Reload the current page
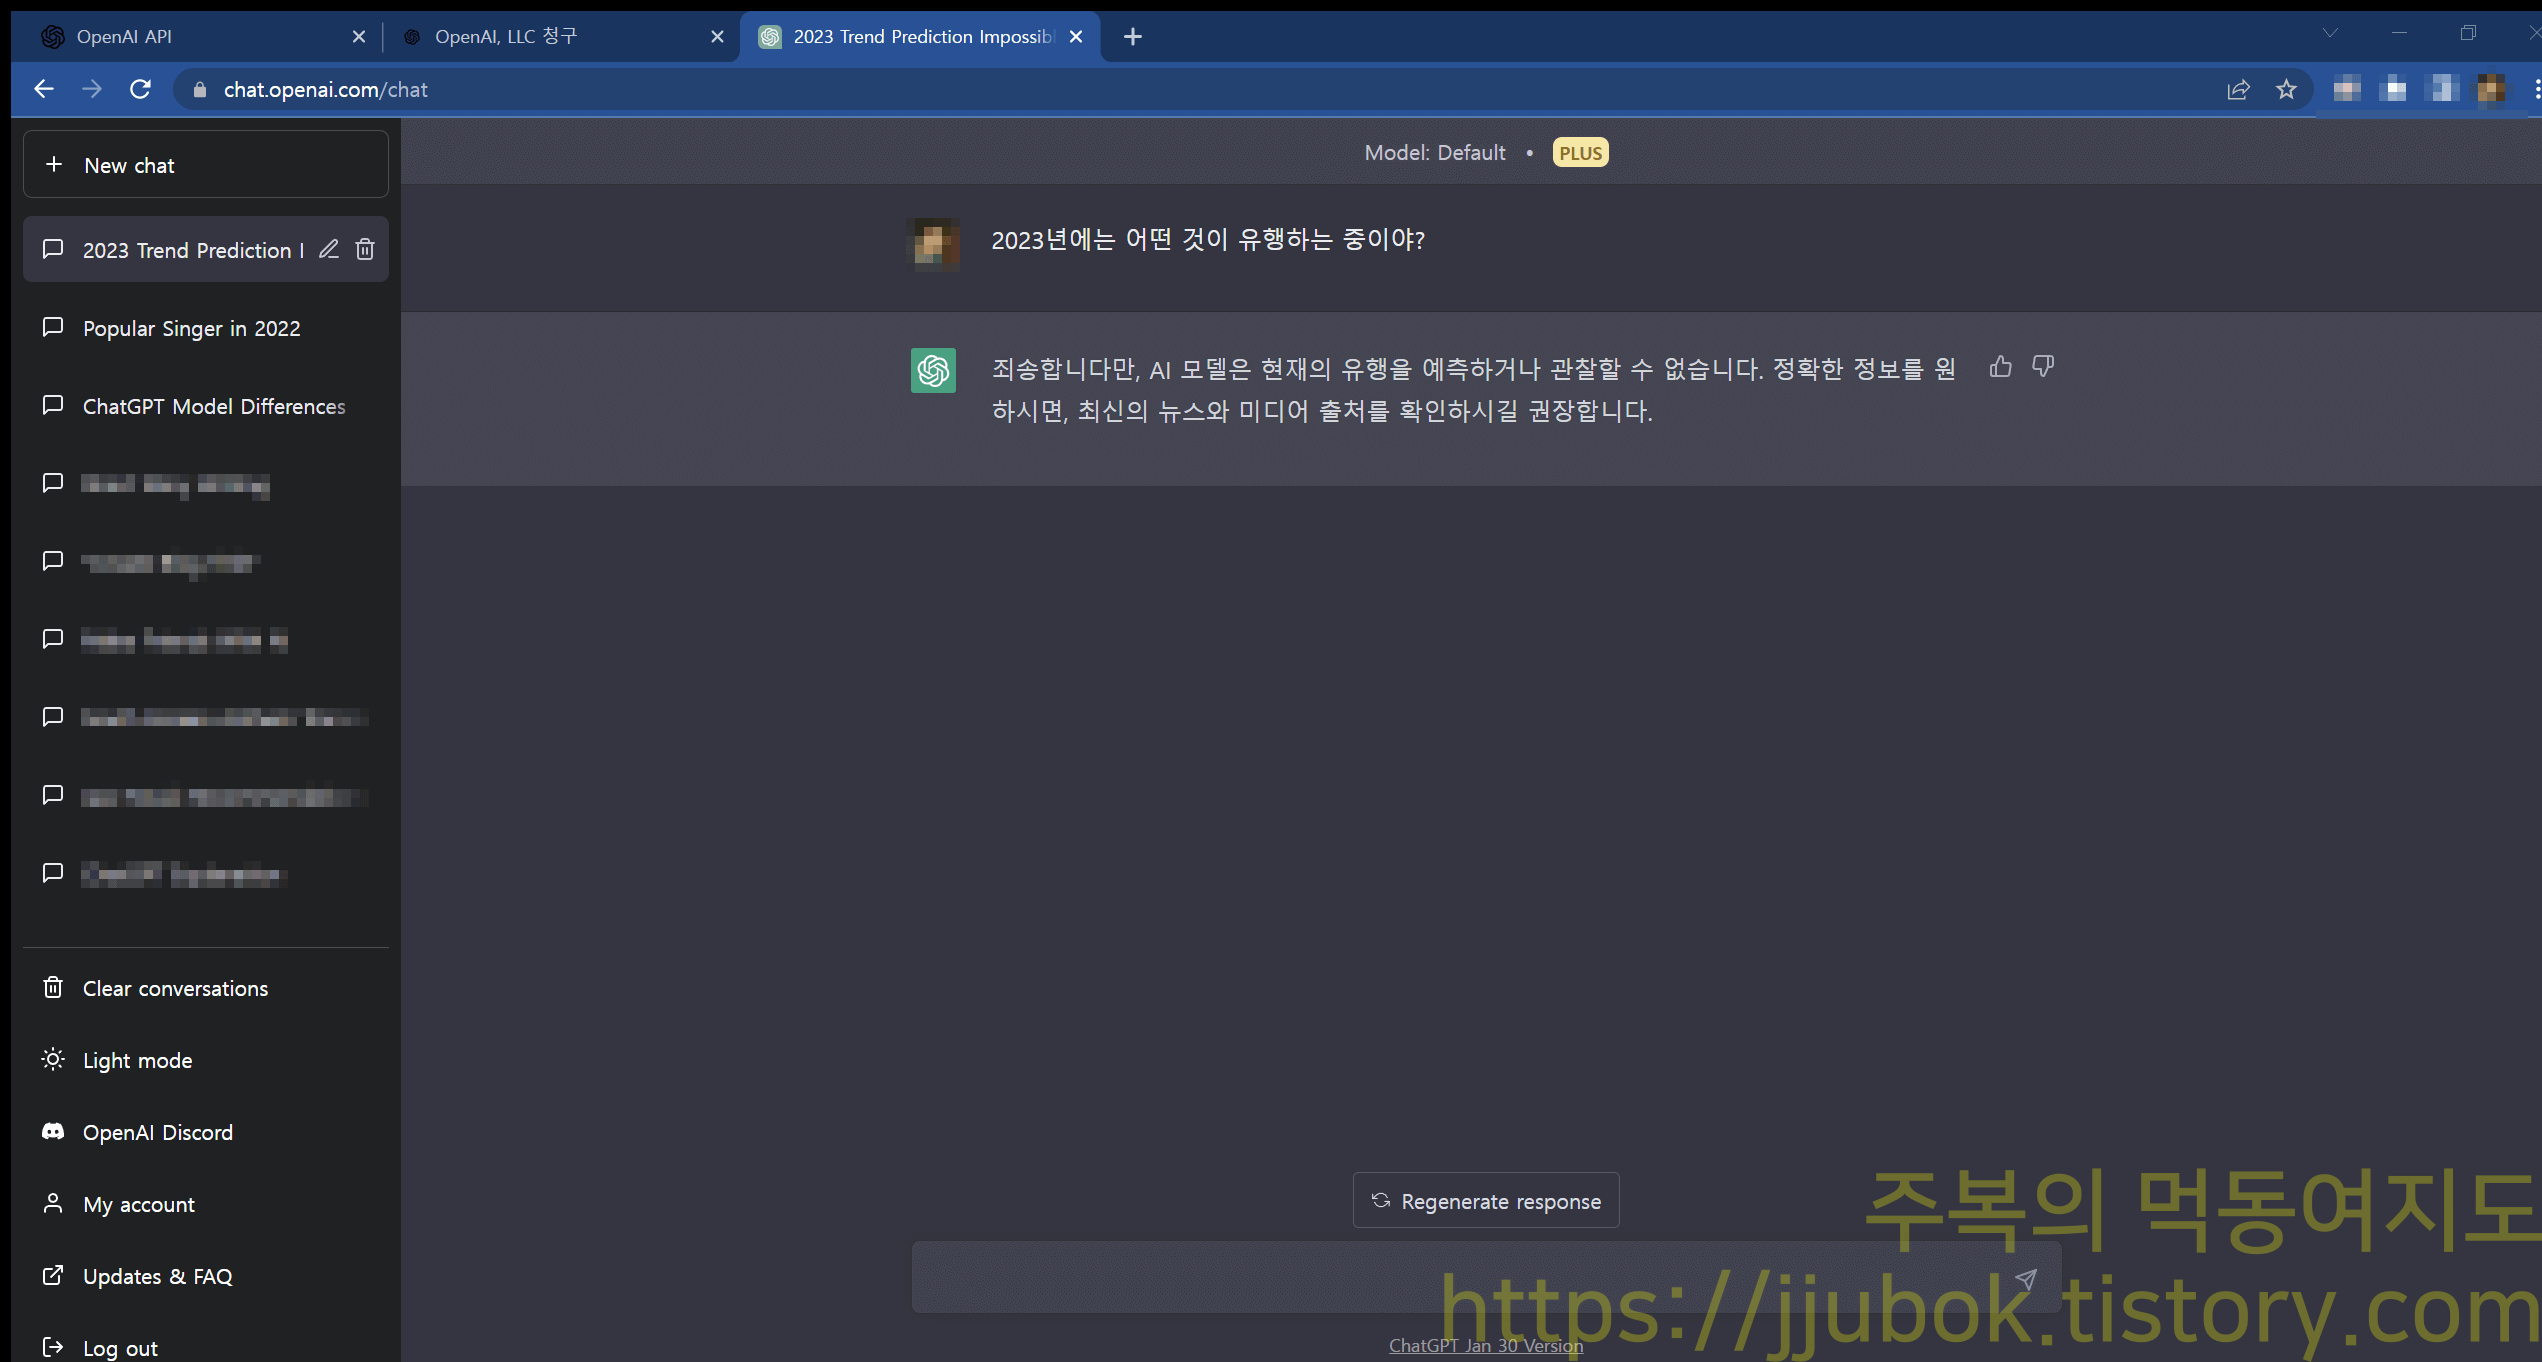The height and width of the screenshot is (1362, 2542). coord(141,89)
